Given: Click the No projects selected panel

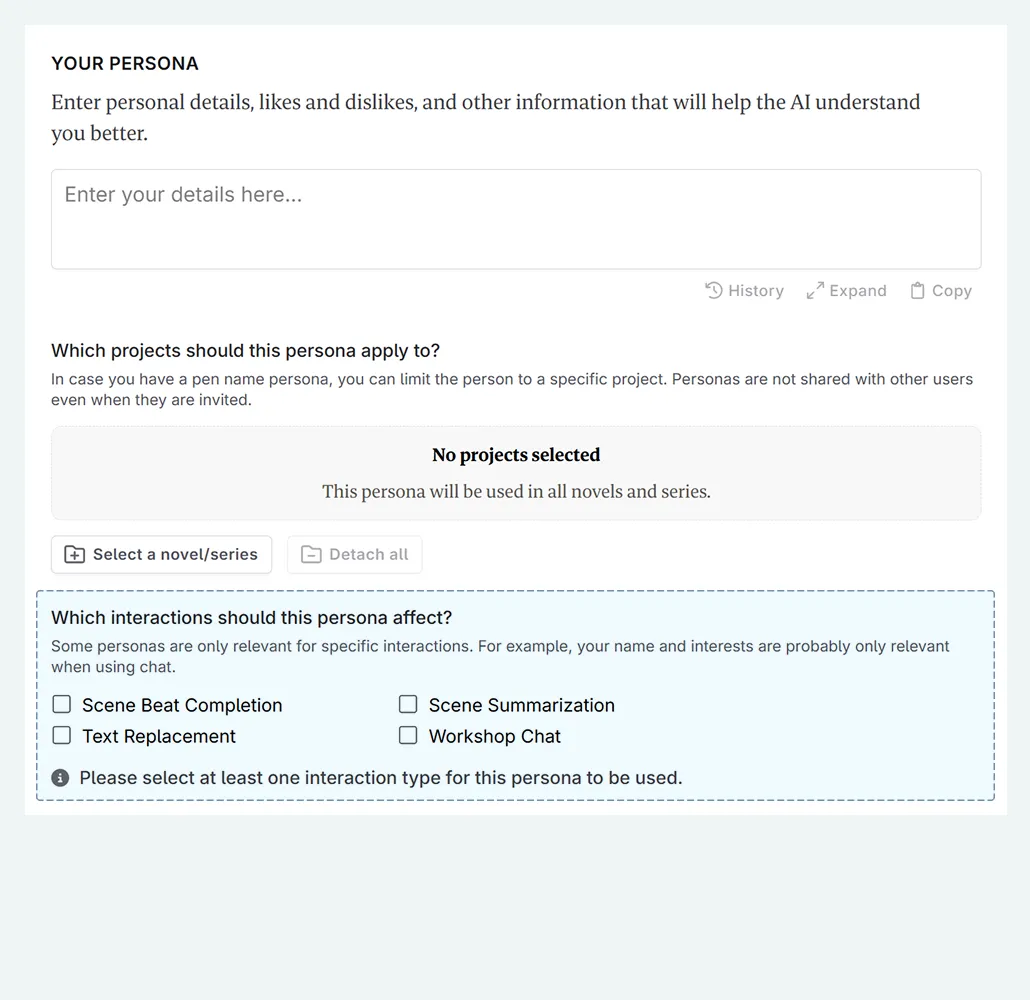Looking at the screenshot, I should coord(516,473).
